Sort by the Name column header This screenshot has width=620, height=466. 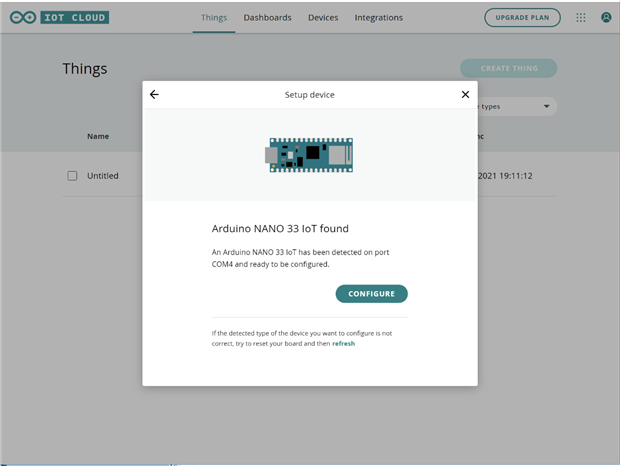point(98,136)
